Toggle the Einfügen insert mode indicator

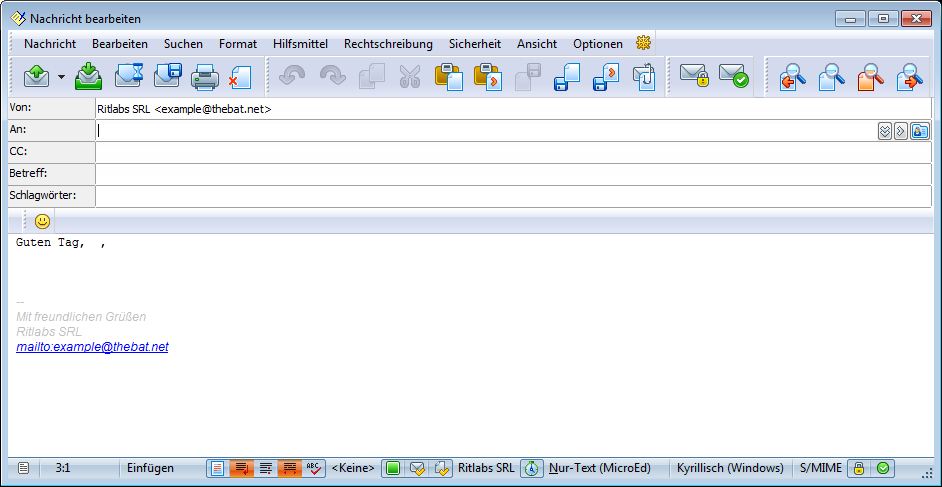click(150, 468)
